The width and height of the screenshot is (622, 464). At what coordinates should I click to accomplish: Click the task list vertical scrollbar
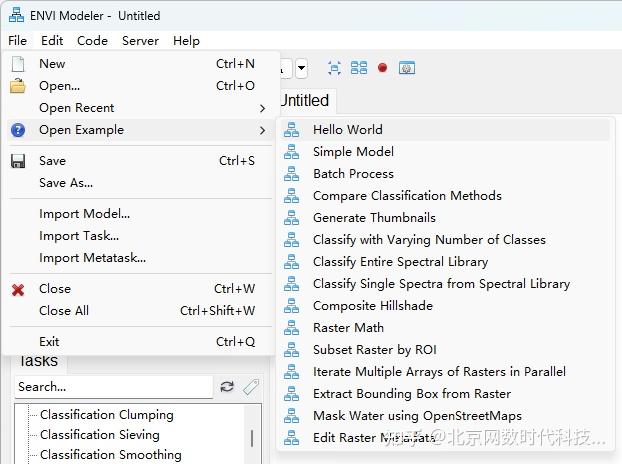tap(252, 438)
